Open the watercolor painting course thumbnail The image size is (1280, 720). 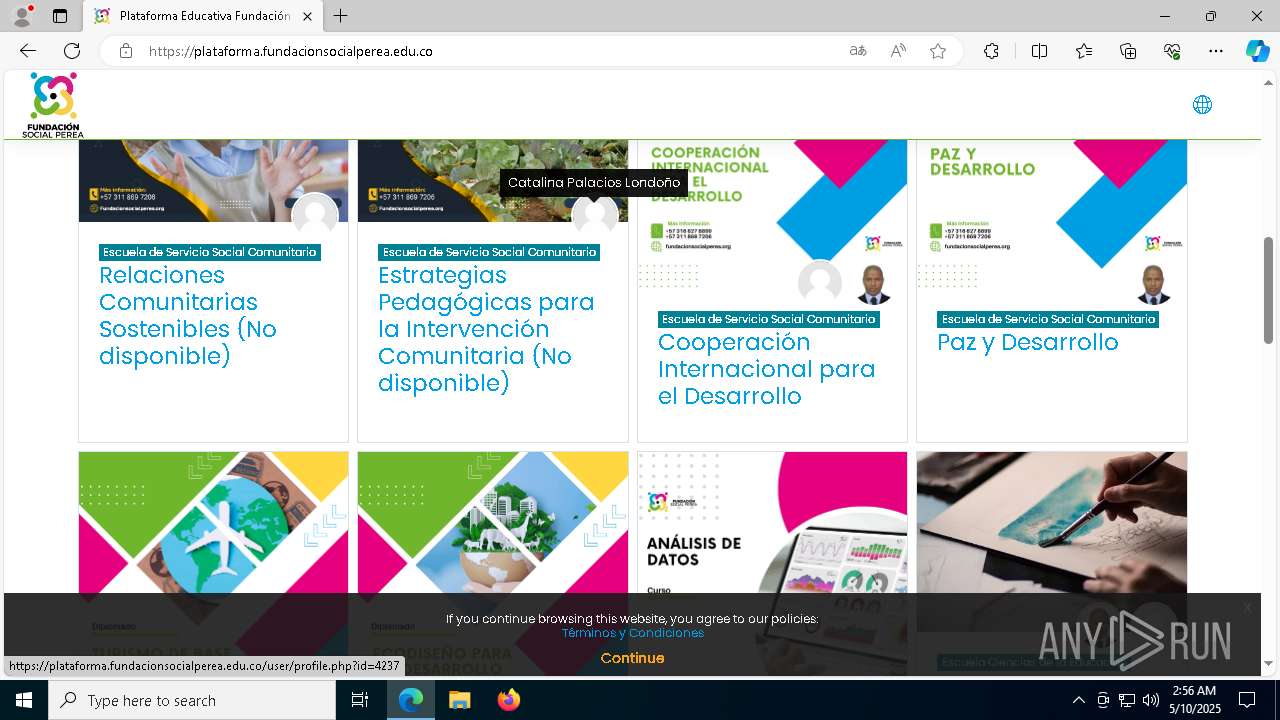click(1052, 522)
